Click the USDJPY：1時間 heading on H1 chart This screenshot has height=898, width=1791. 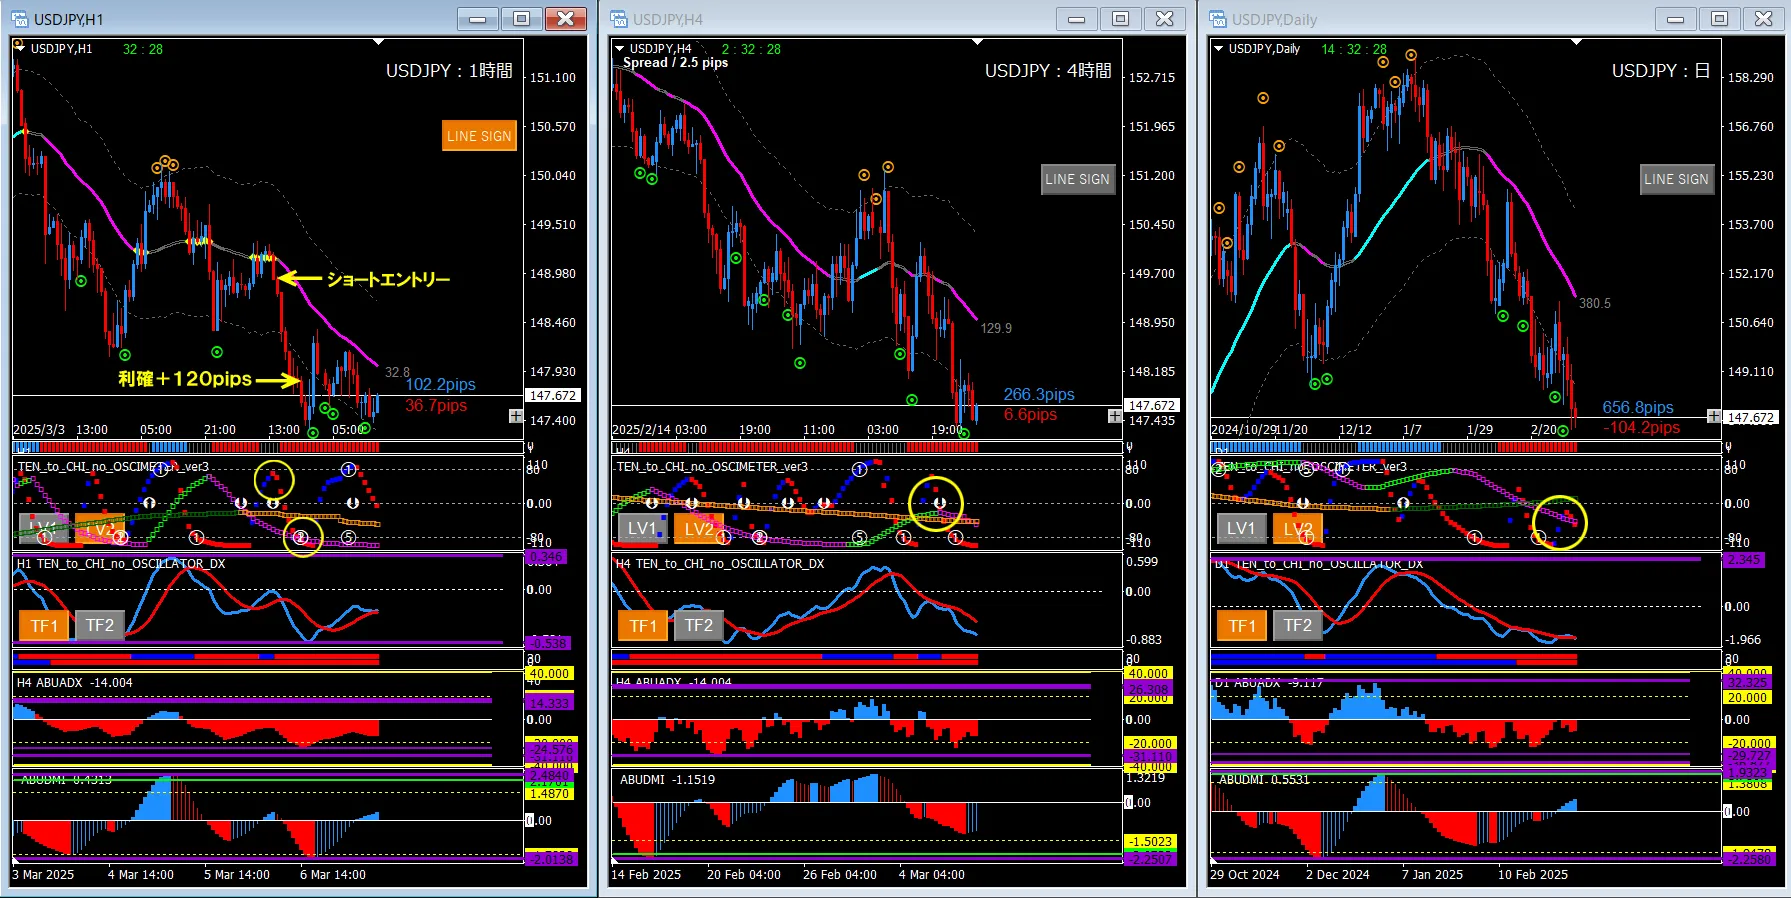449,71
